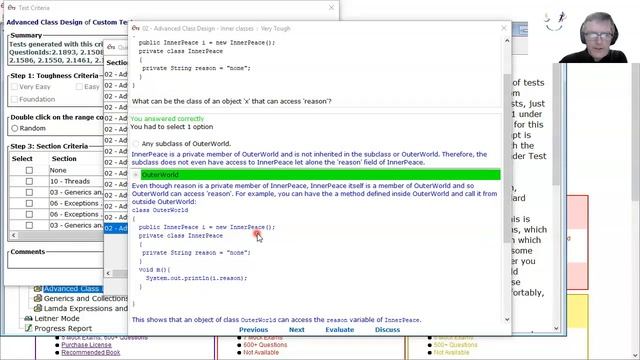Viewport: 640px width, 360px height.
Task: Click the Lamda Expressions test icon
Action: (x=38, y=309)
